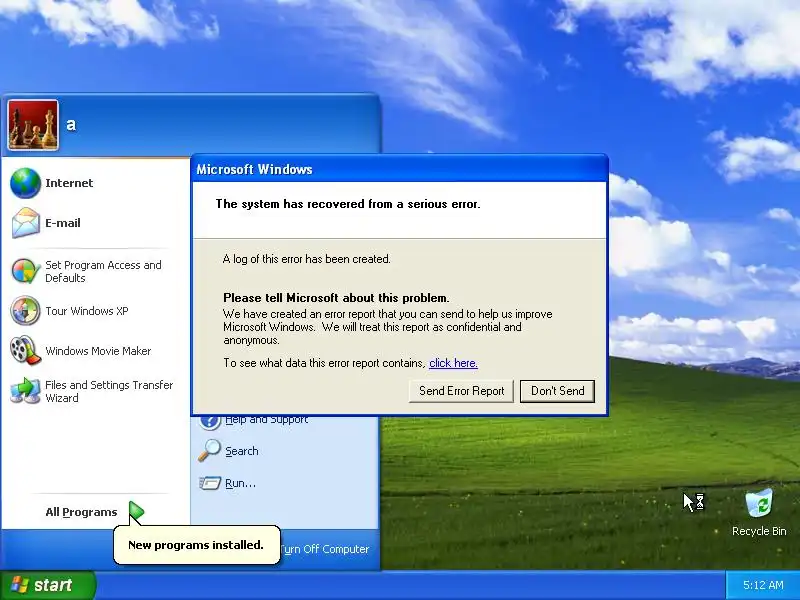Launch Windows Movie Maker via its film reel icon

[x=25, y=350]
